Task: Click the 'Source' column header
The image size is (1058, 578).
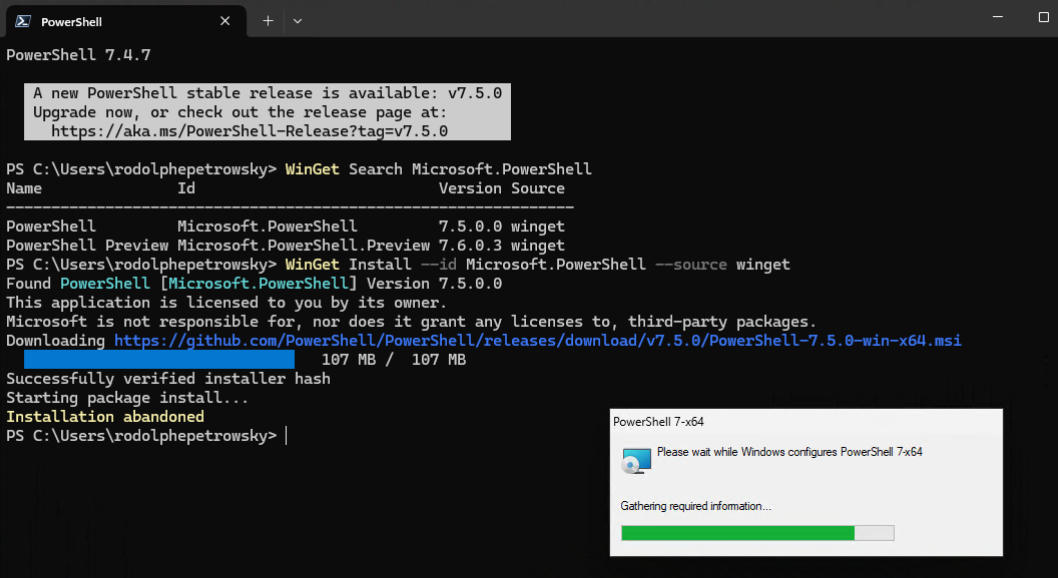Action: point(538,188)
